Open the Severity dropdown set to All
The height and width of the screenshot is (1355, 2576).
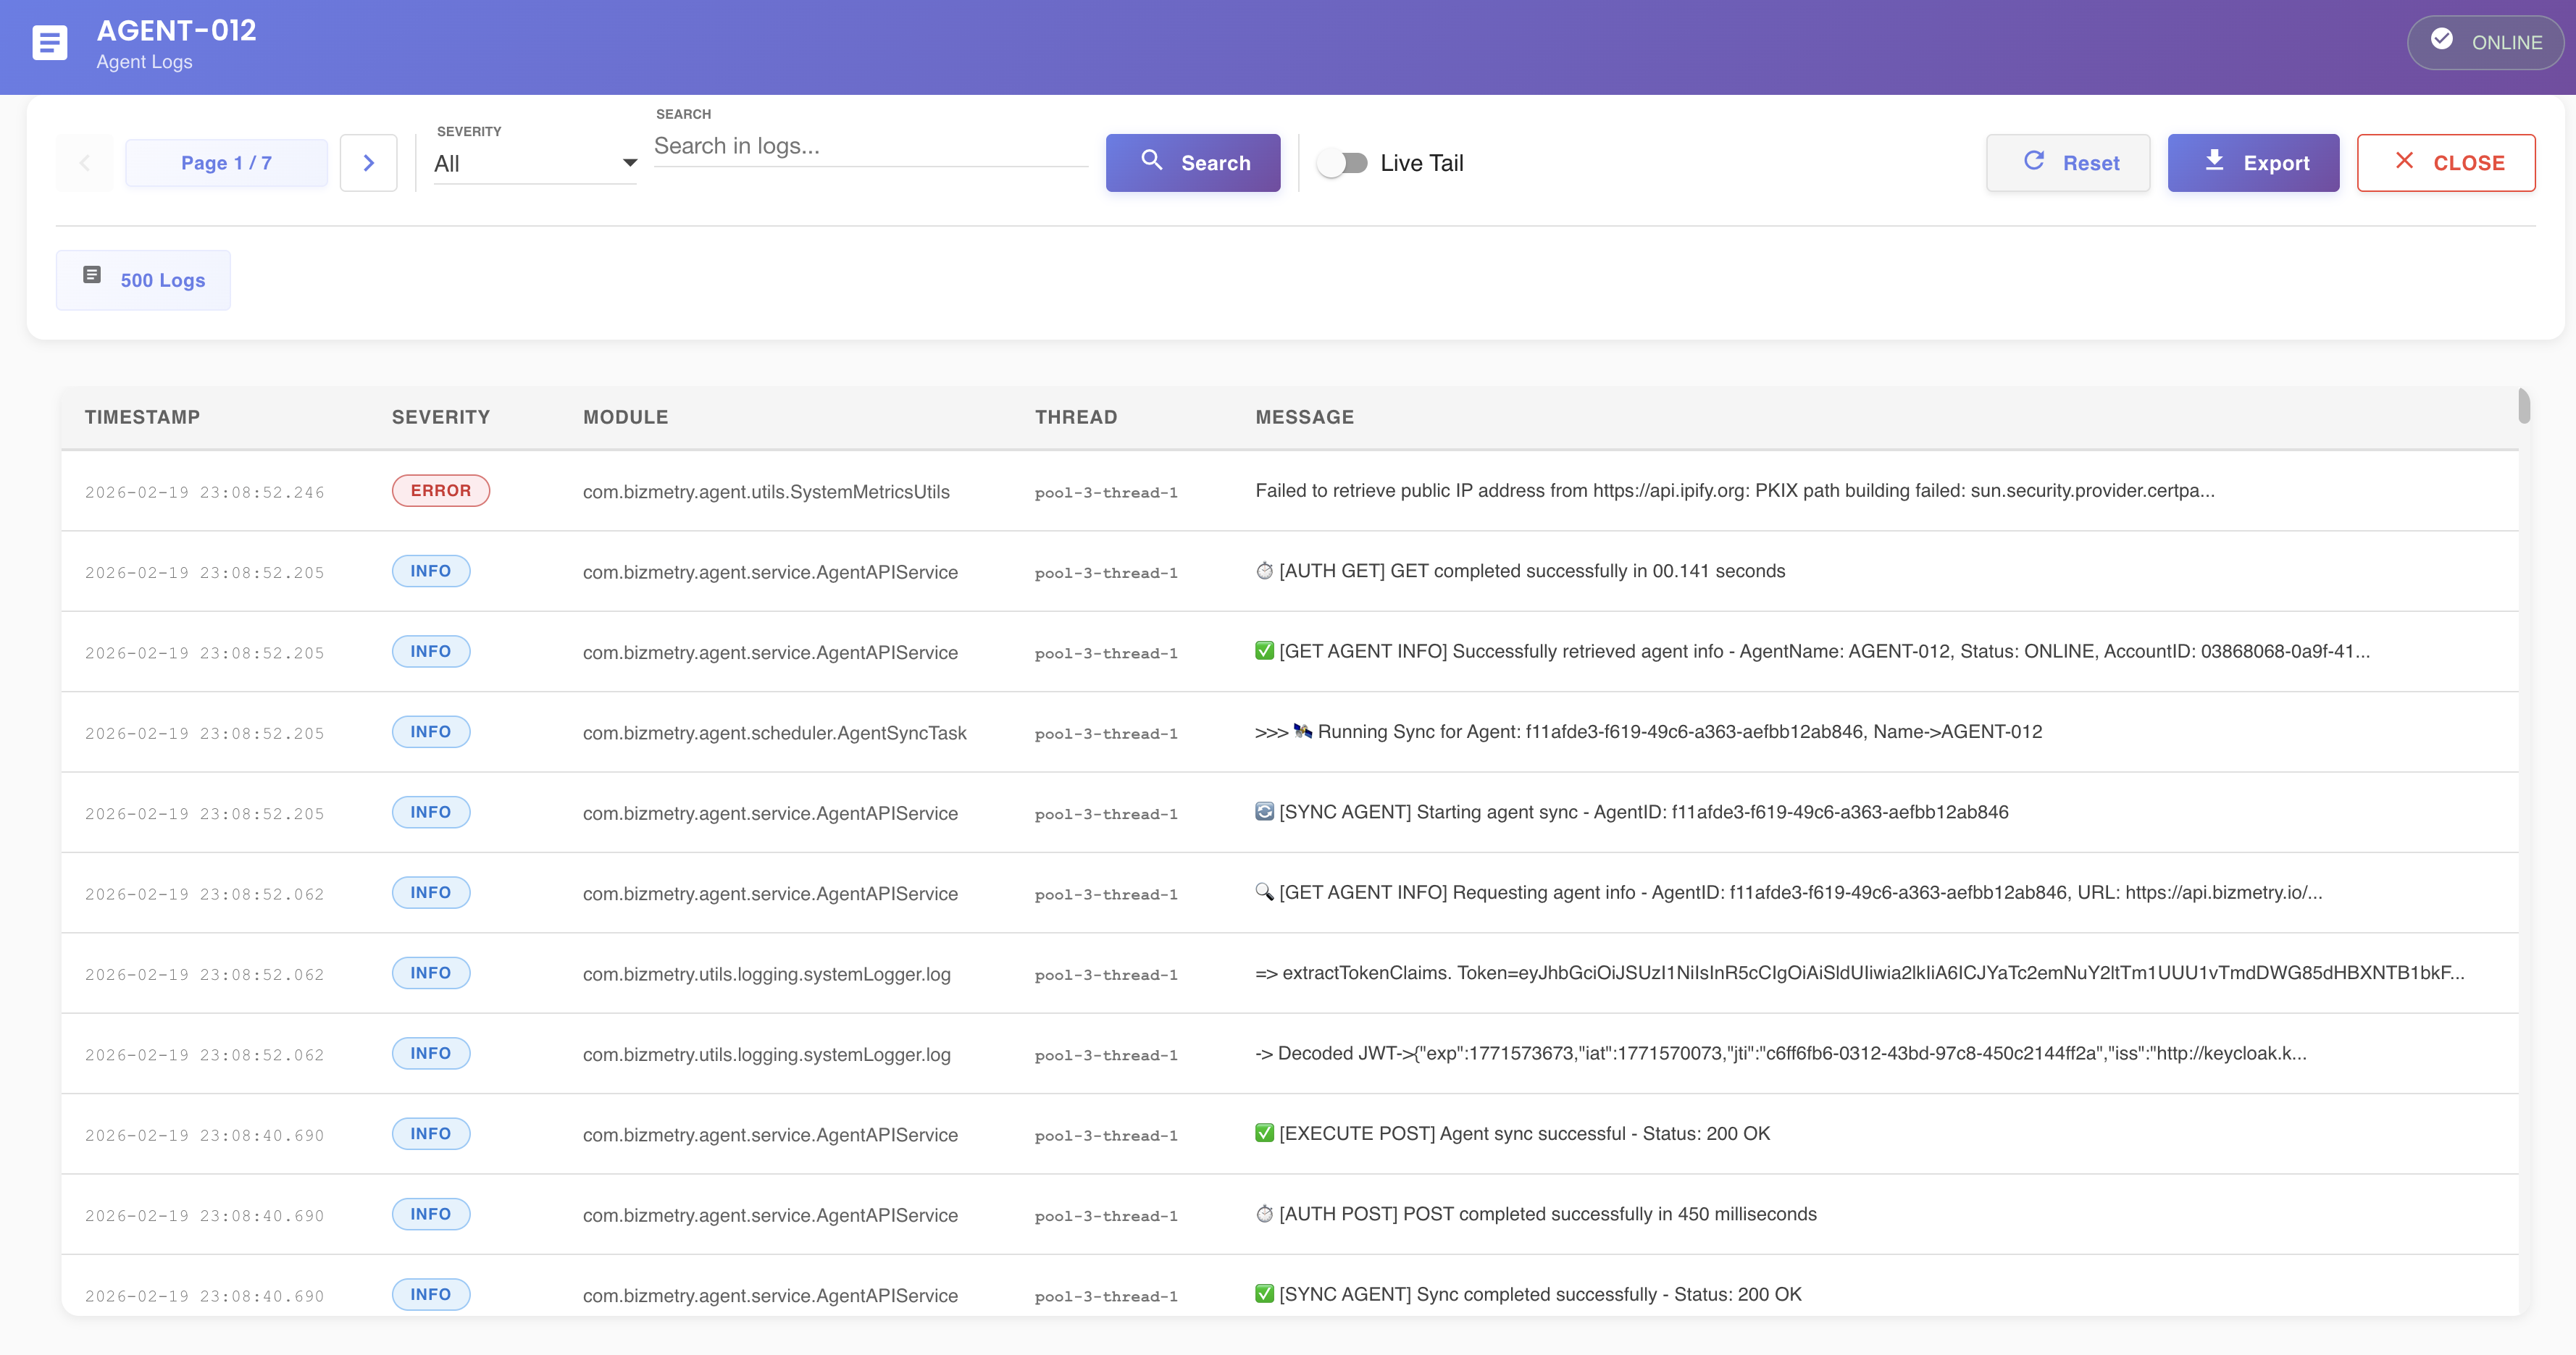pos(535,164)
